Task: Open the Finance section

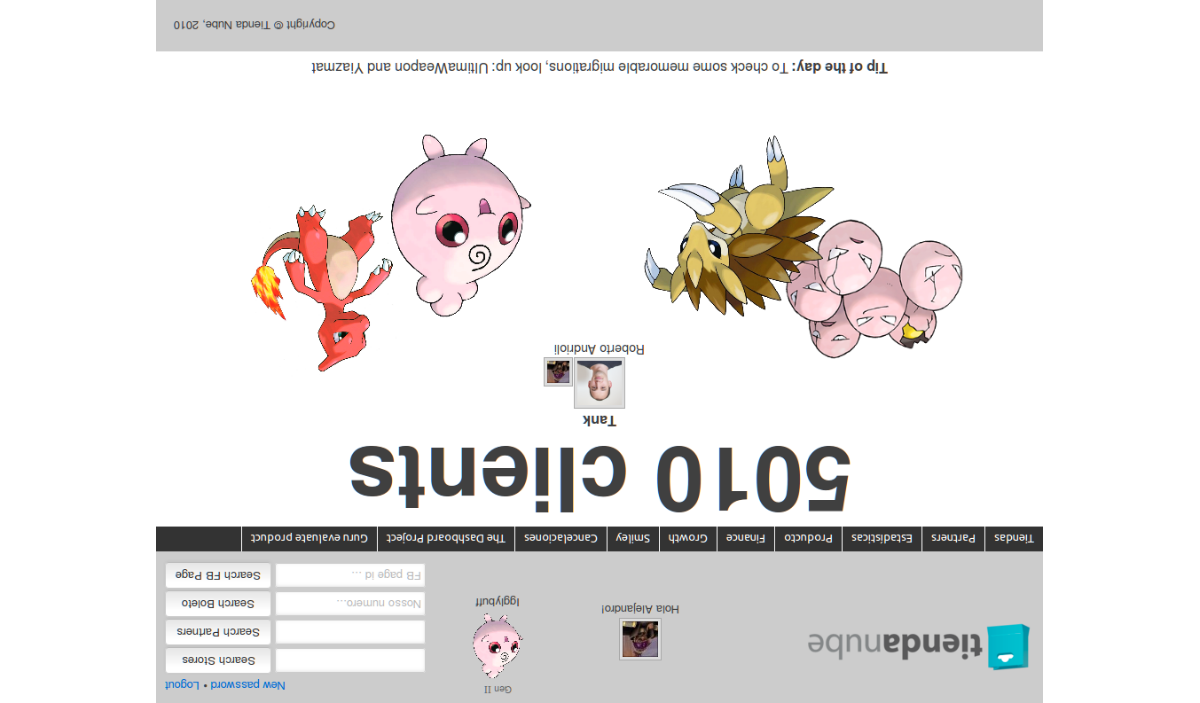Action: [746, 539]
